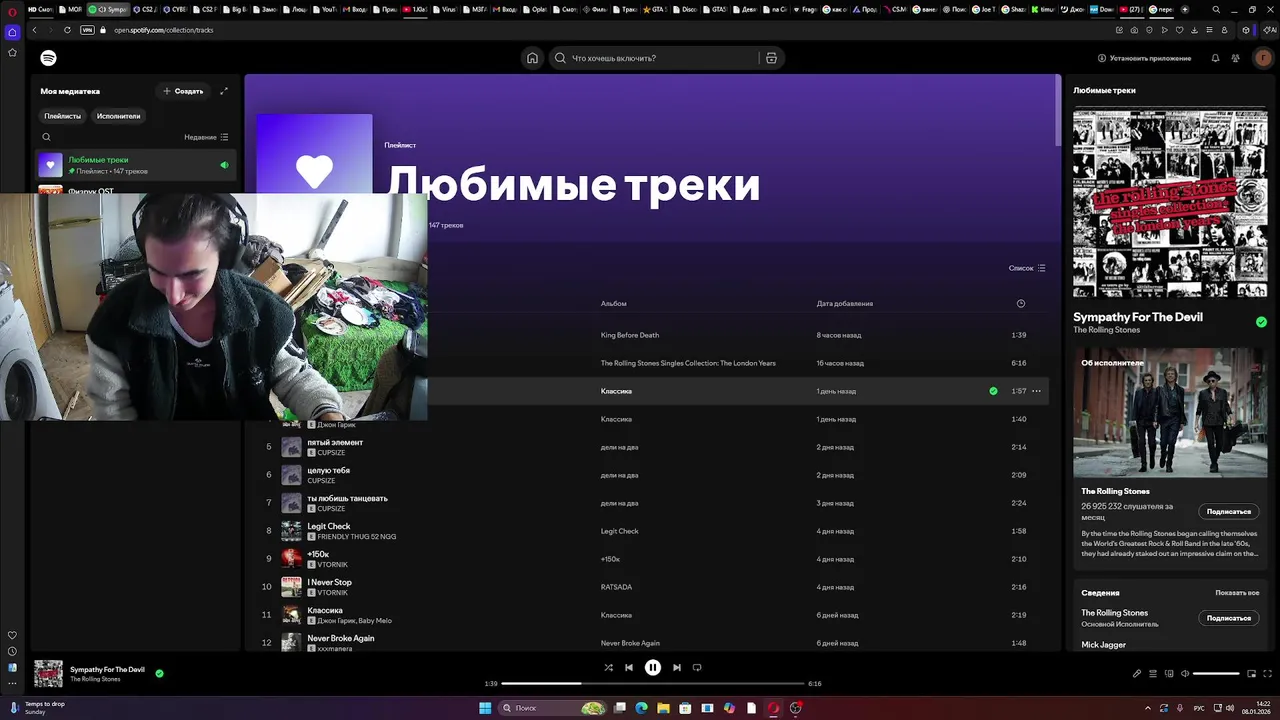The height and width of the screenshot is (720, 1280).
Task: Skip to the previous track
Action: click(x=629, y=667)
